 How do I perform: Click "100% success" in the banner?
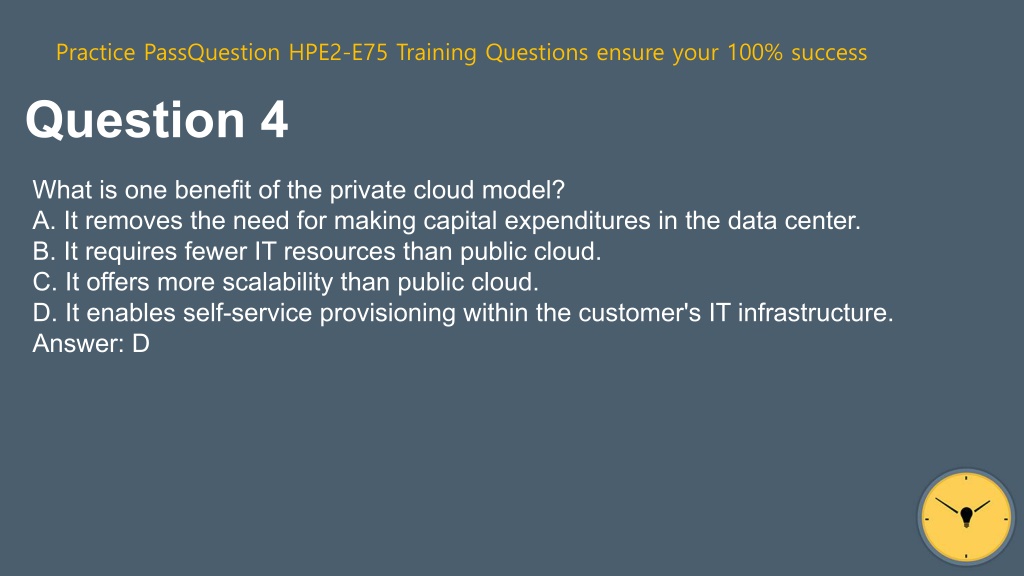pyautogui.click(x=797, y=52)
